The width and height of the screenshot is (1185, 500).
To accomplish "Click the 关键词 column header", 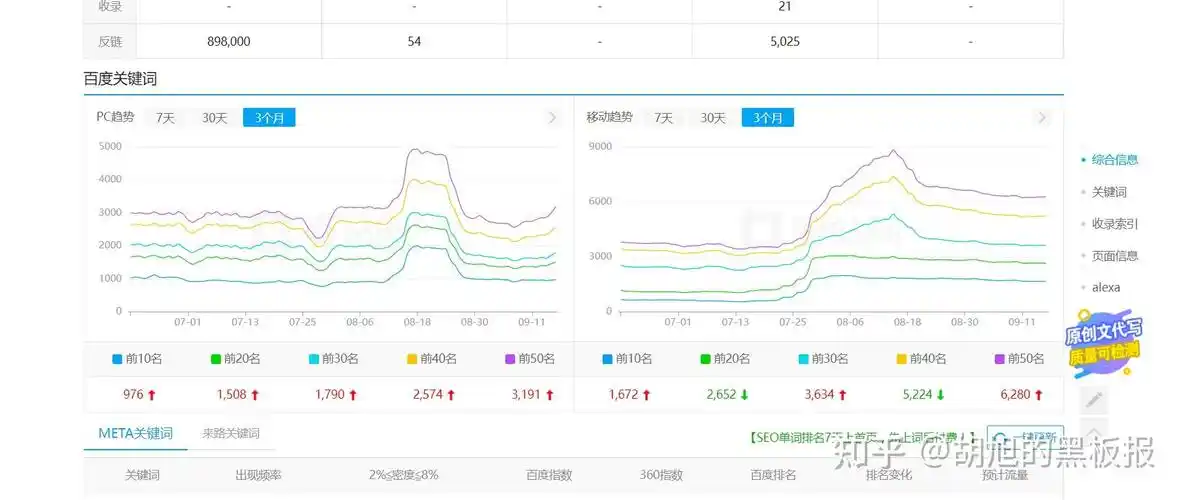I will click(x=142, y=476).
